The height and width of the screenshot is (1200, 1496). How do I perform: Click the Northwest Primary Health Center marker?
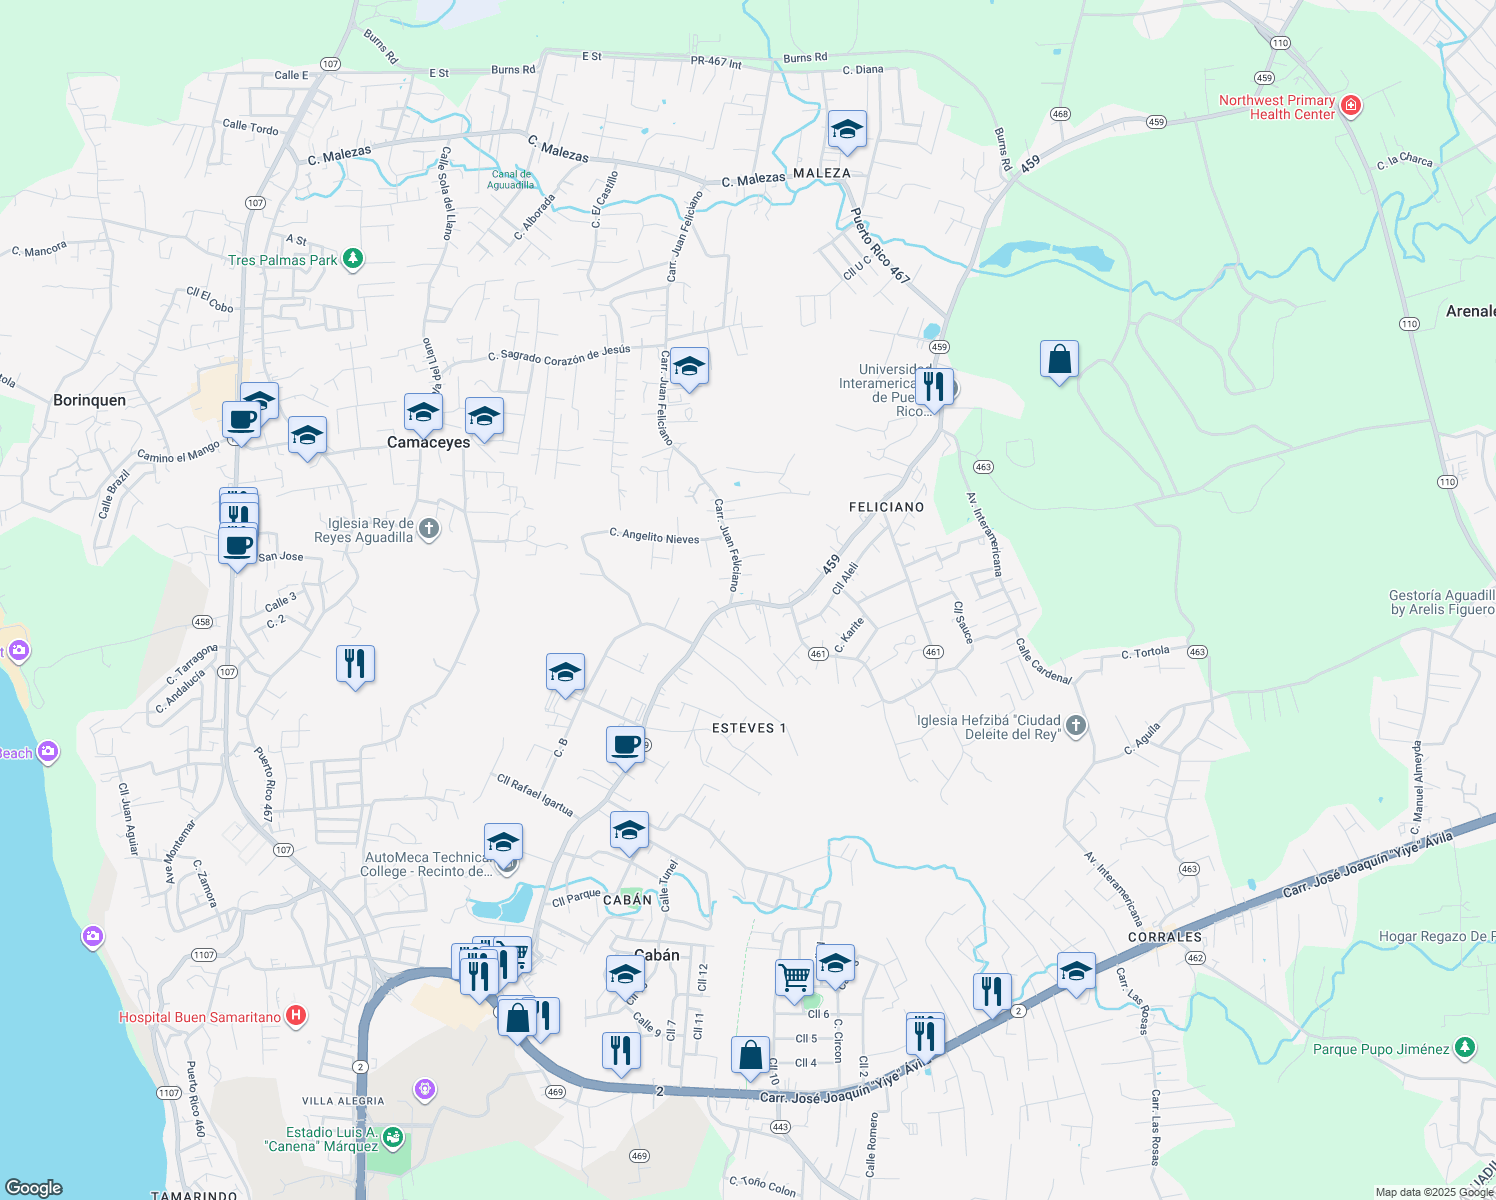(1350, 104)
